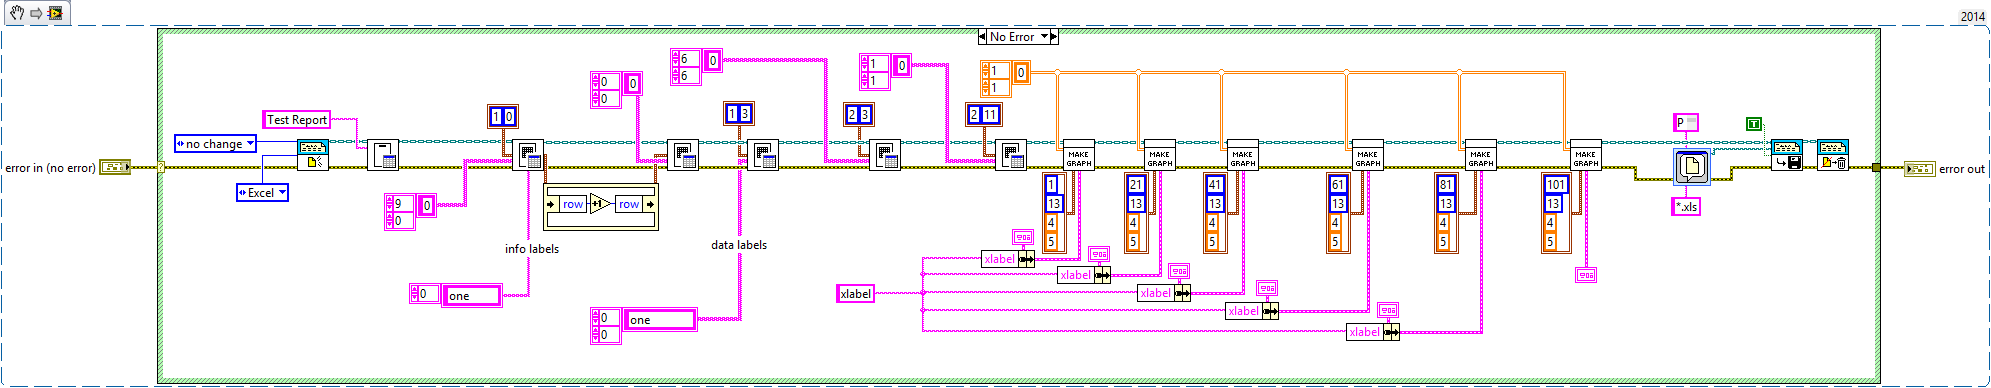The width and height of the screenshot is (1991, 388).
Task: Select the fifth MAKE GRAPH subVI
Action: tap(1480, 155)
